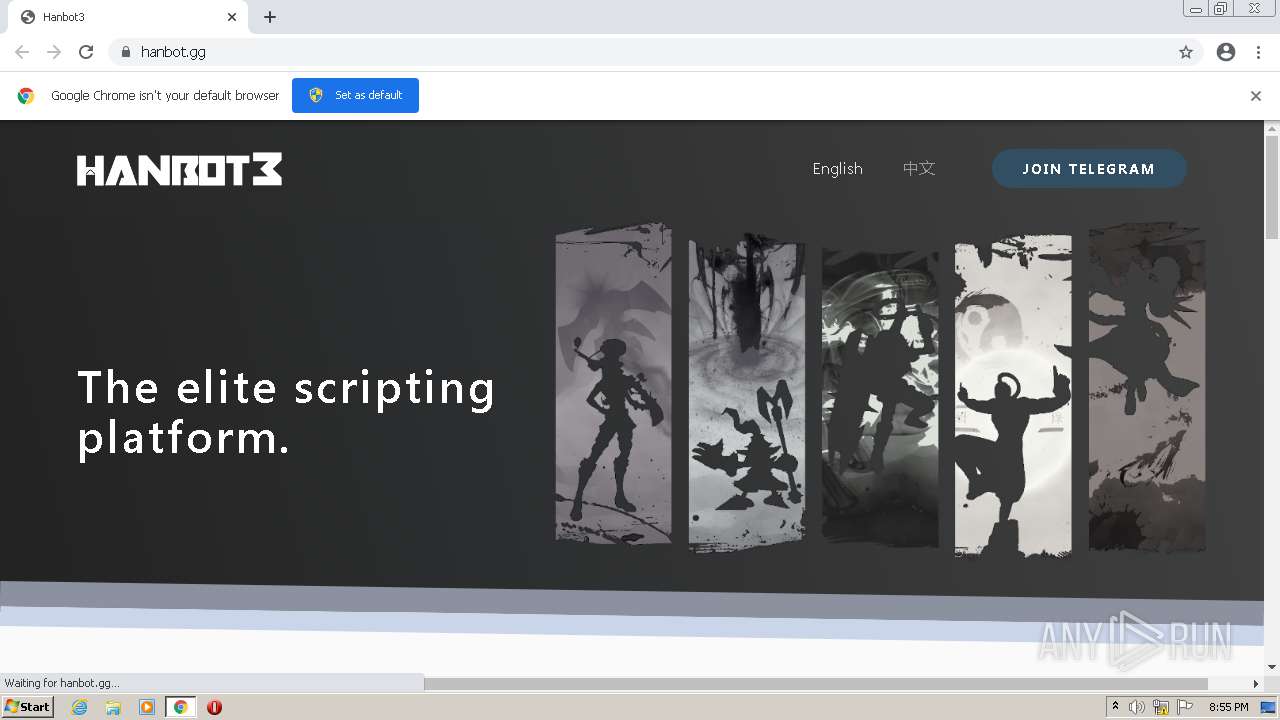Open the Chrome three-dot menu
This screenshot has width=1280, height=720.
[1258, 52]
